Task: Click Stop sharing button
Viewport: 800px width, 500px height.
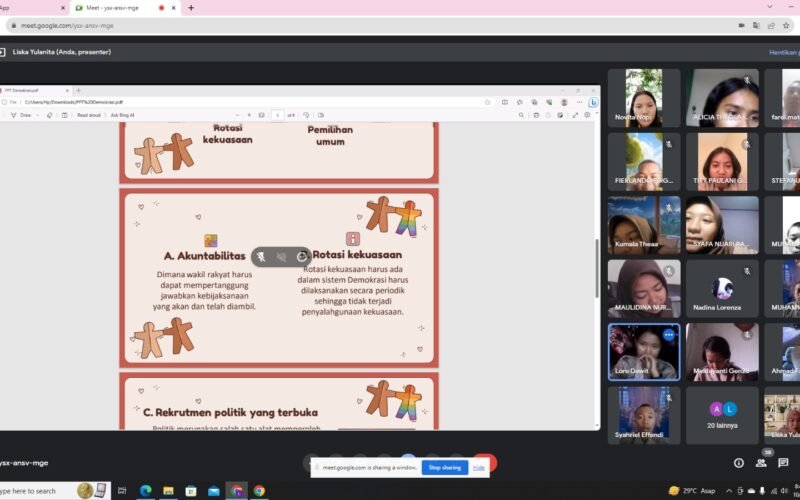Action: 444,467
